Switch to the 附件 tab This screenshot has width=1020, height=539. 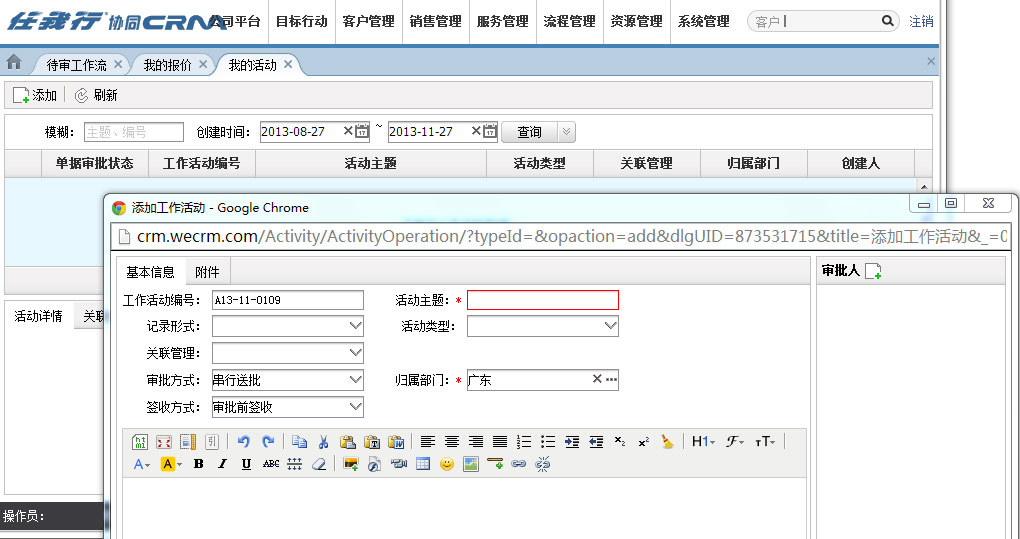click(x=207, y=272)
